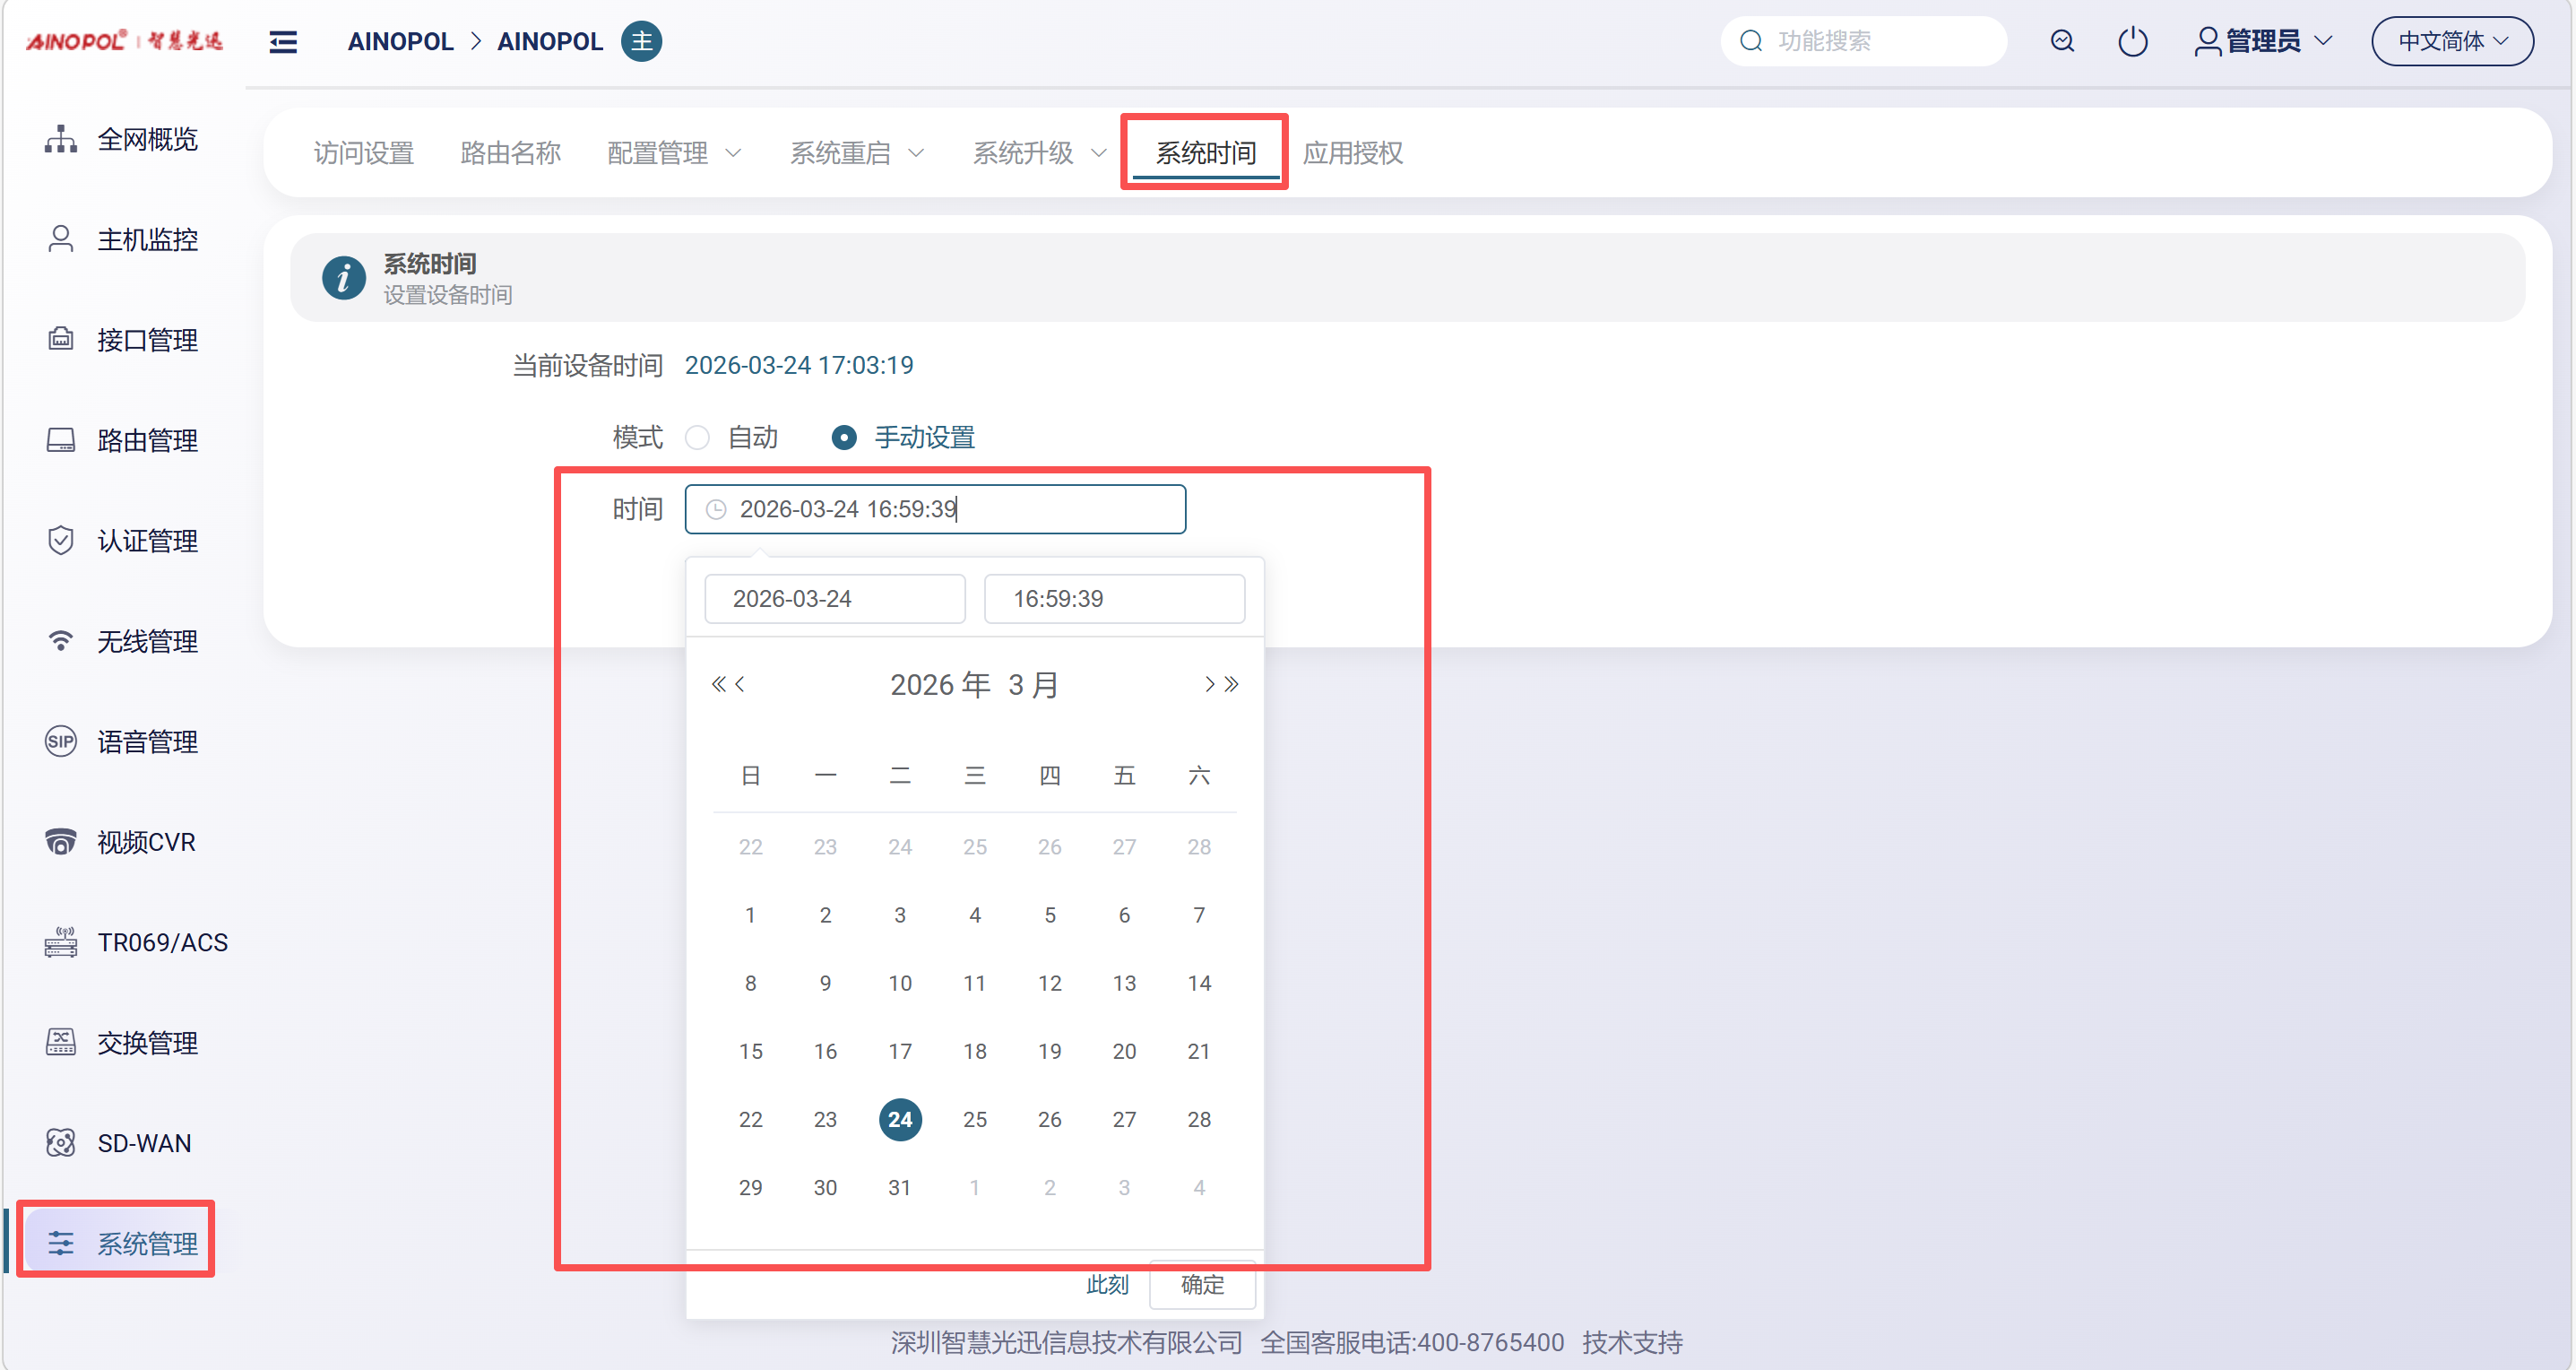This screenshot has width=2576, height=1370.
Task: Go to previous year with double-left arrow
Action: pyautogui.click(x=717, y=684)
